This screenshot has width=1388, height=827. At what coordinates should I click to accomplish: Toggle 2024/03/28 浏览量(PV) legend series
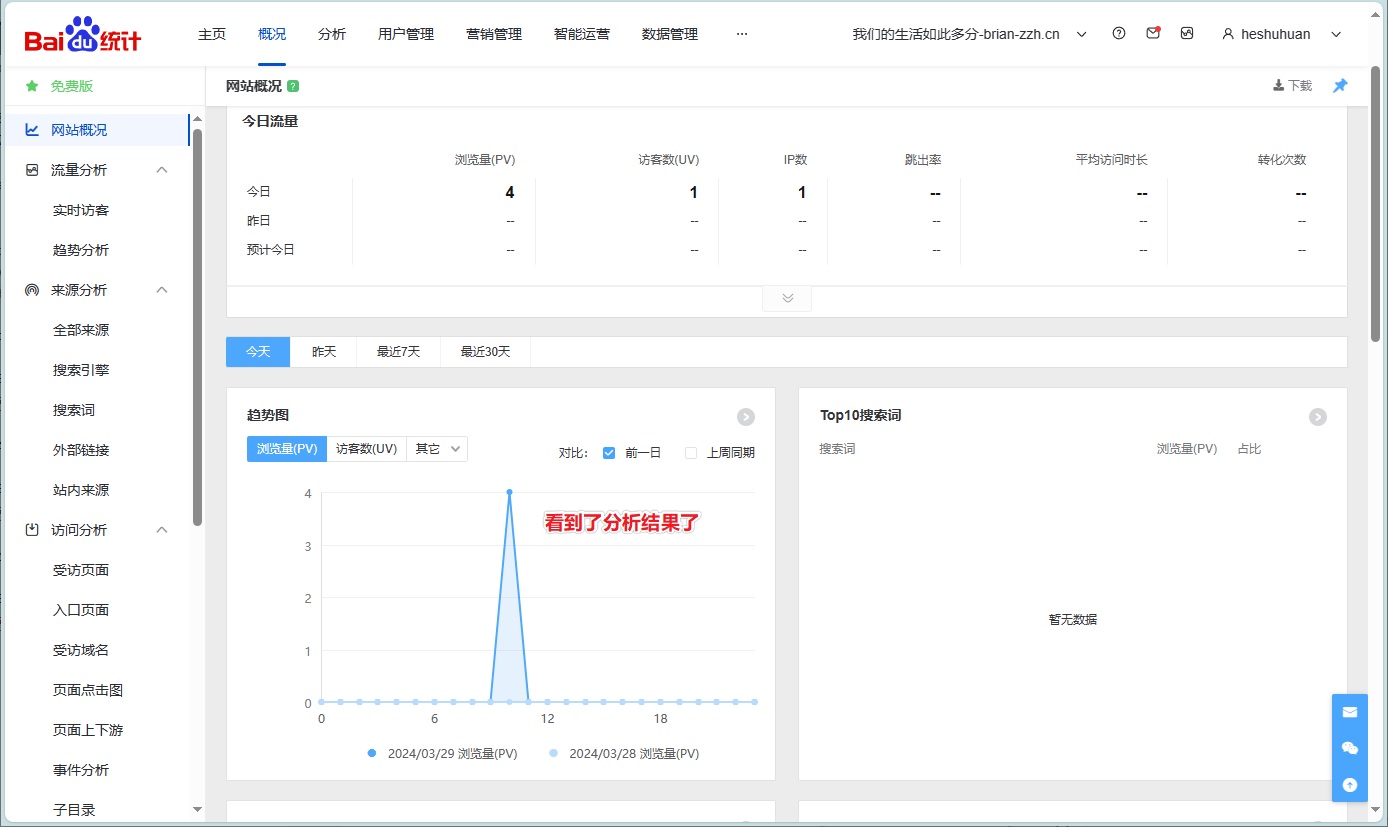pyautogui.click(x=624, y=753)
